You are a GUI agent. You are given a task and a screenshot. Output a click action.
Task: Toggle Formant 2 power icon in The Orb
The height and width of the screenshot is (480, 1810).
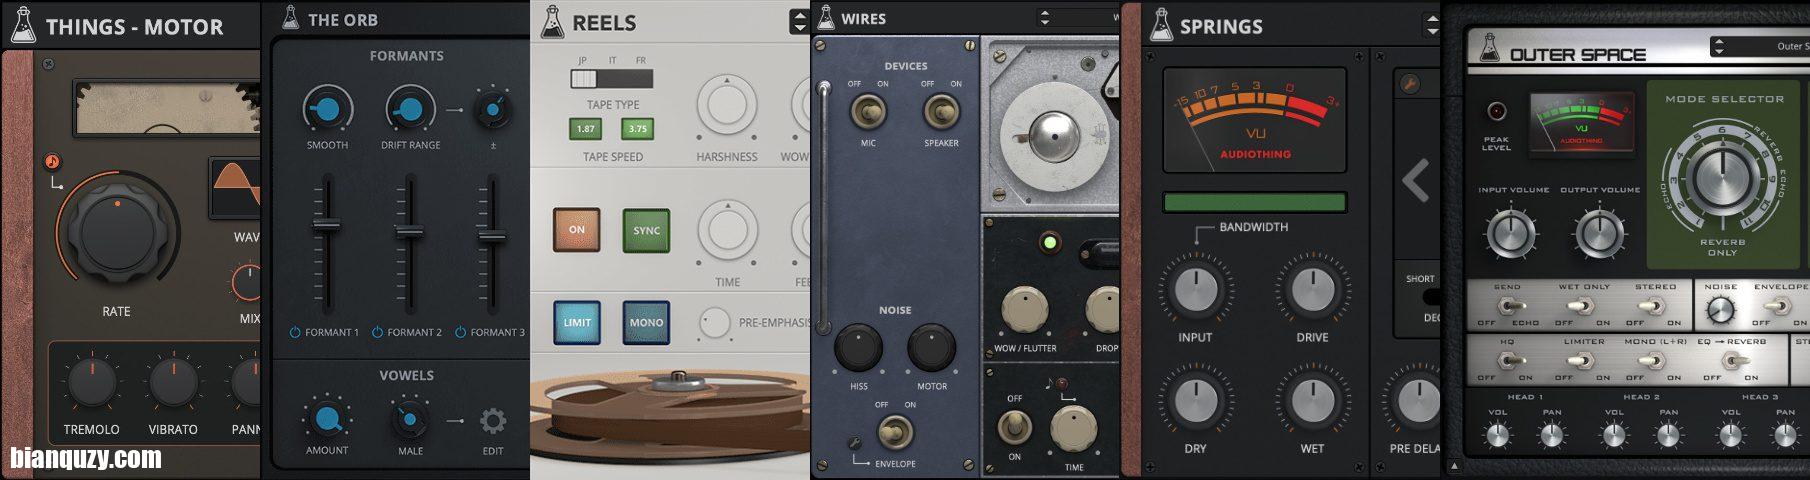(x=377, y=332)
